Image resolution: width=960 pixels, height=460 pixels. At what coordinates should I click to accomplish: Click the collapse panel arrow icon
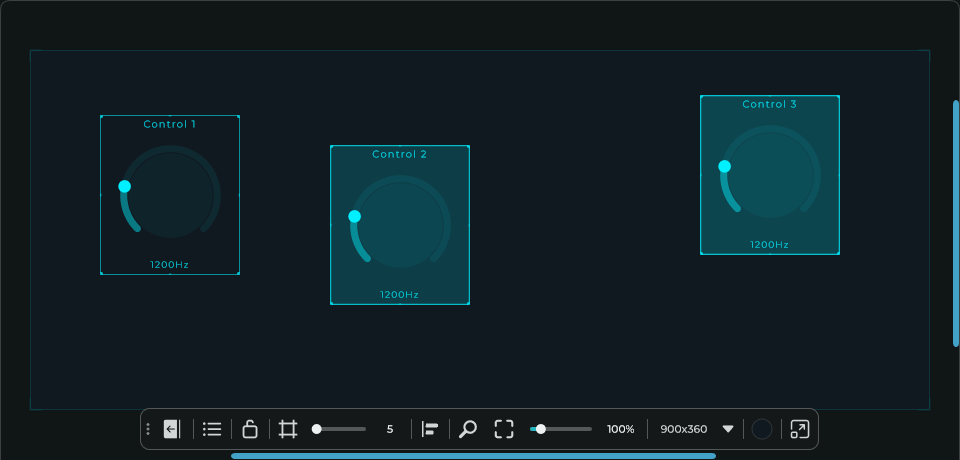[172, 429]
